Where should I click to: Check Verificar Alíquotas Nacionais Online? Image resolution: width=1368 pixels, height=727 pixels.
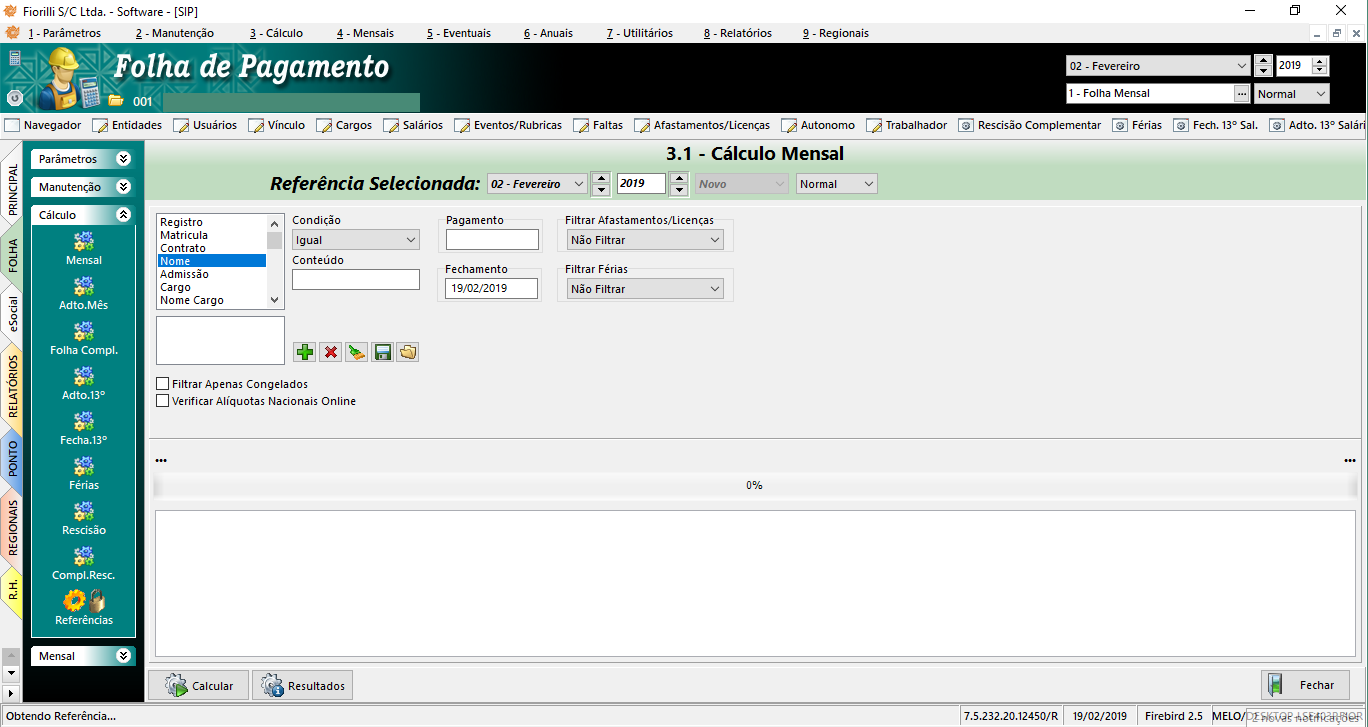pyautogui.click(x=163, y=401)
